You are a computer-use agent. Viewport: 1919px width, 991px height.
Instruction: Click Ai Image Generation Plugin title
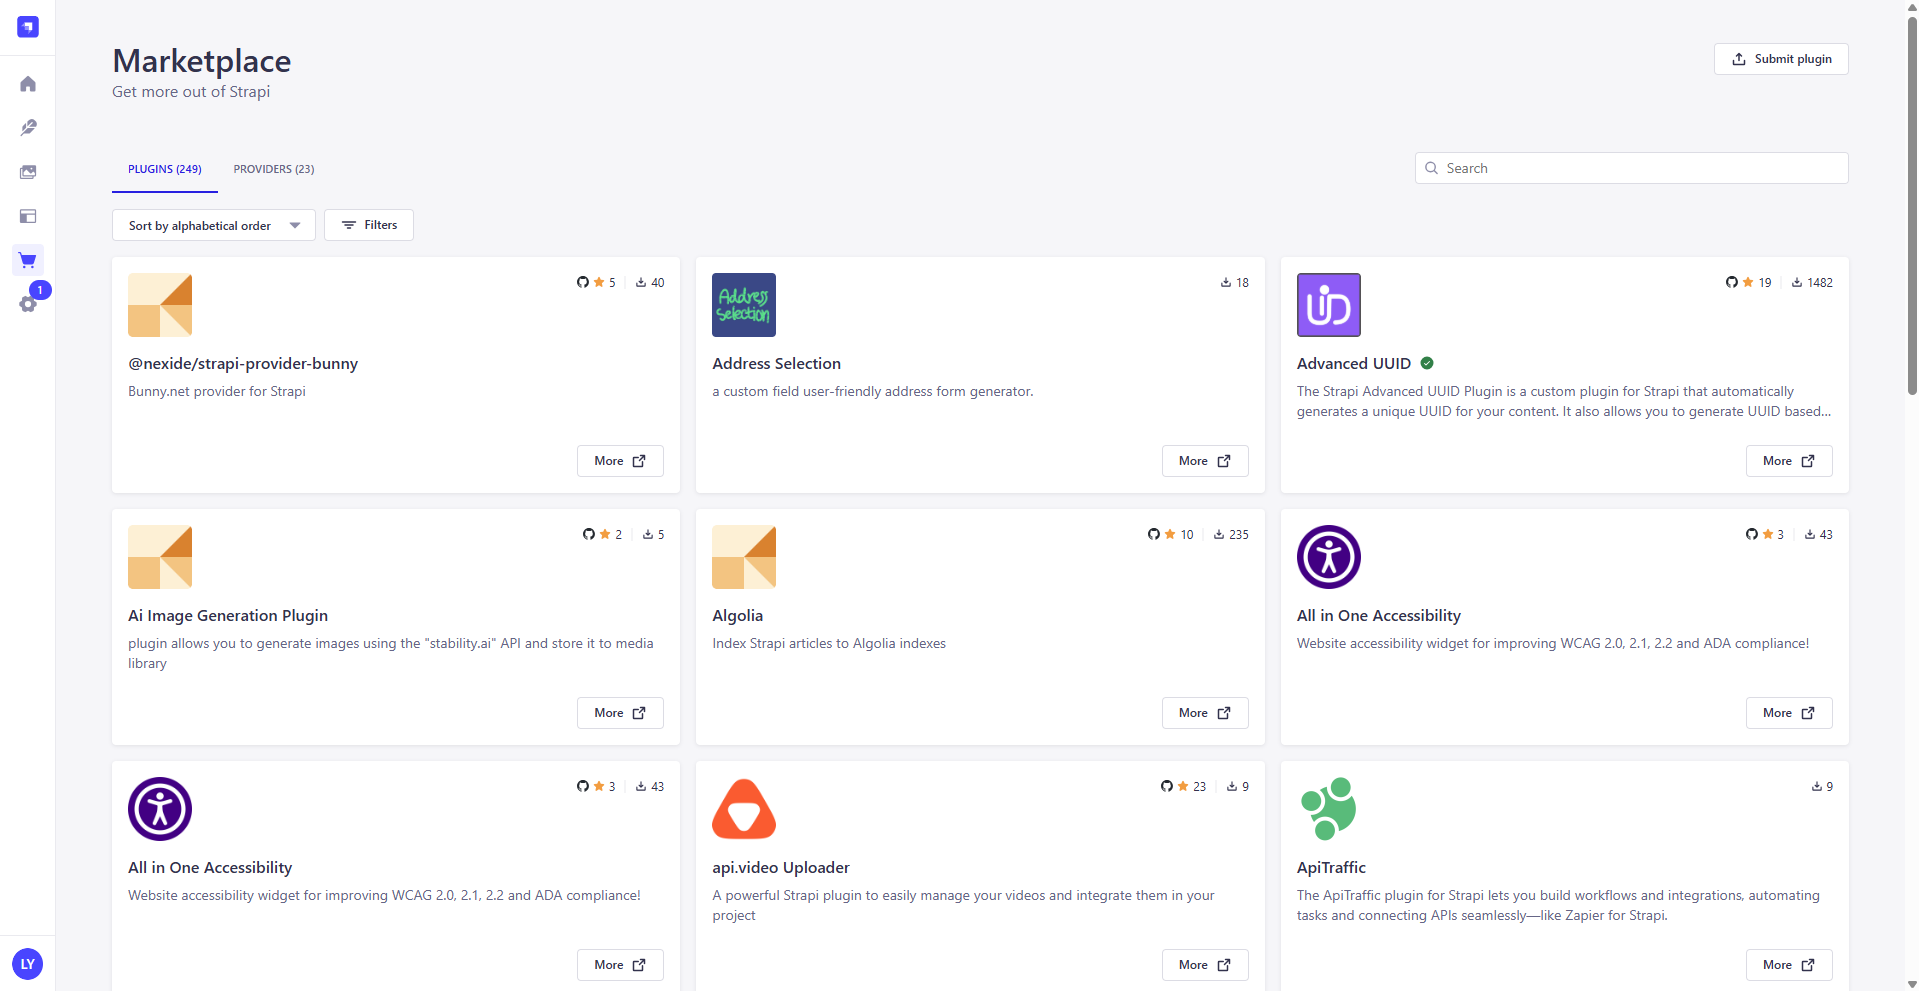[228, 616]
